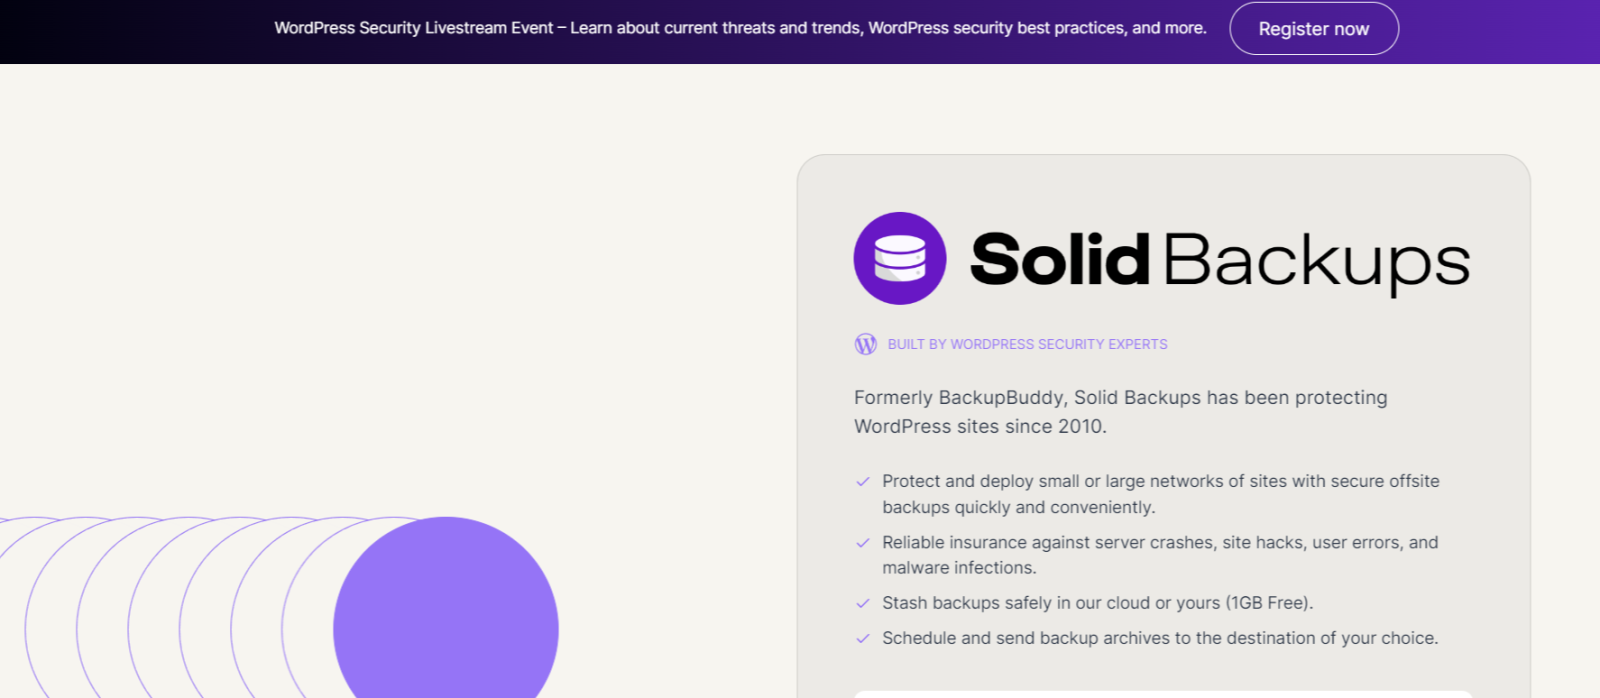Viewport: 1600px width, 698px height.
Task: Click the WordPress Security Livestream Event banner text
Action: click(740, 28)
